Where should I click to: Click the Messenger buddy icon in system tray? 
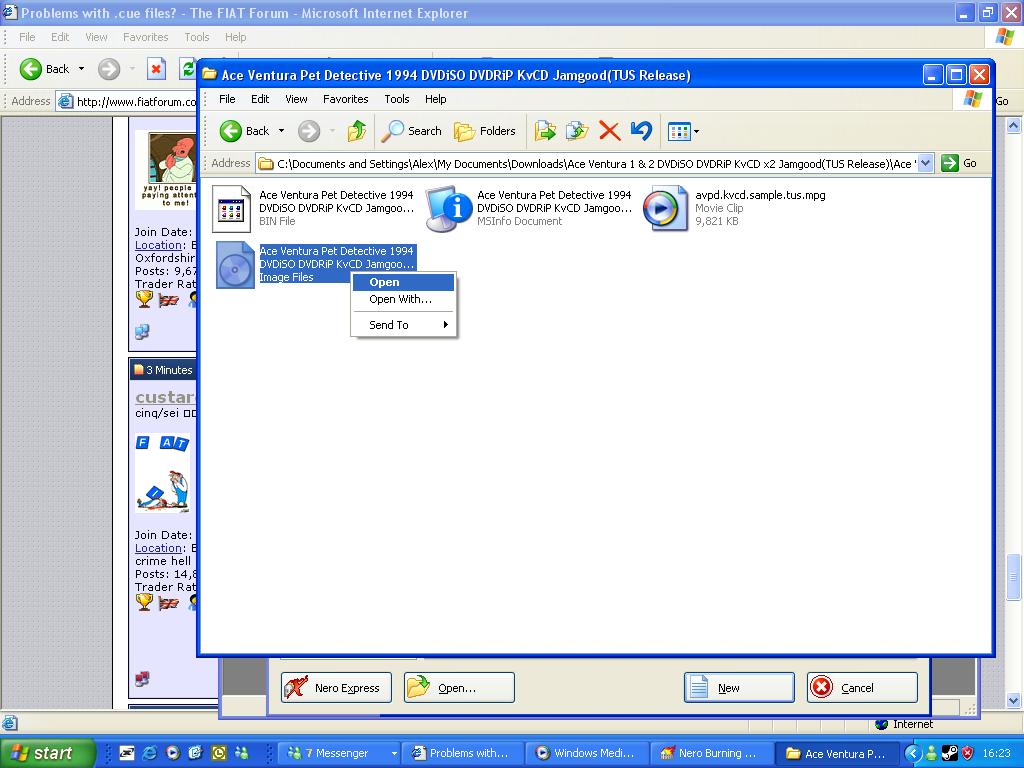coord(931,754)
